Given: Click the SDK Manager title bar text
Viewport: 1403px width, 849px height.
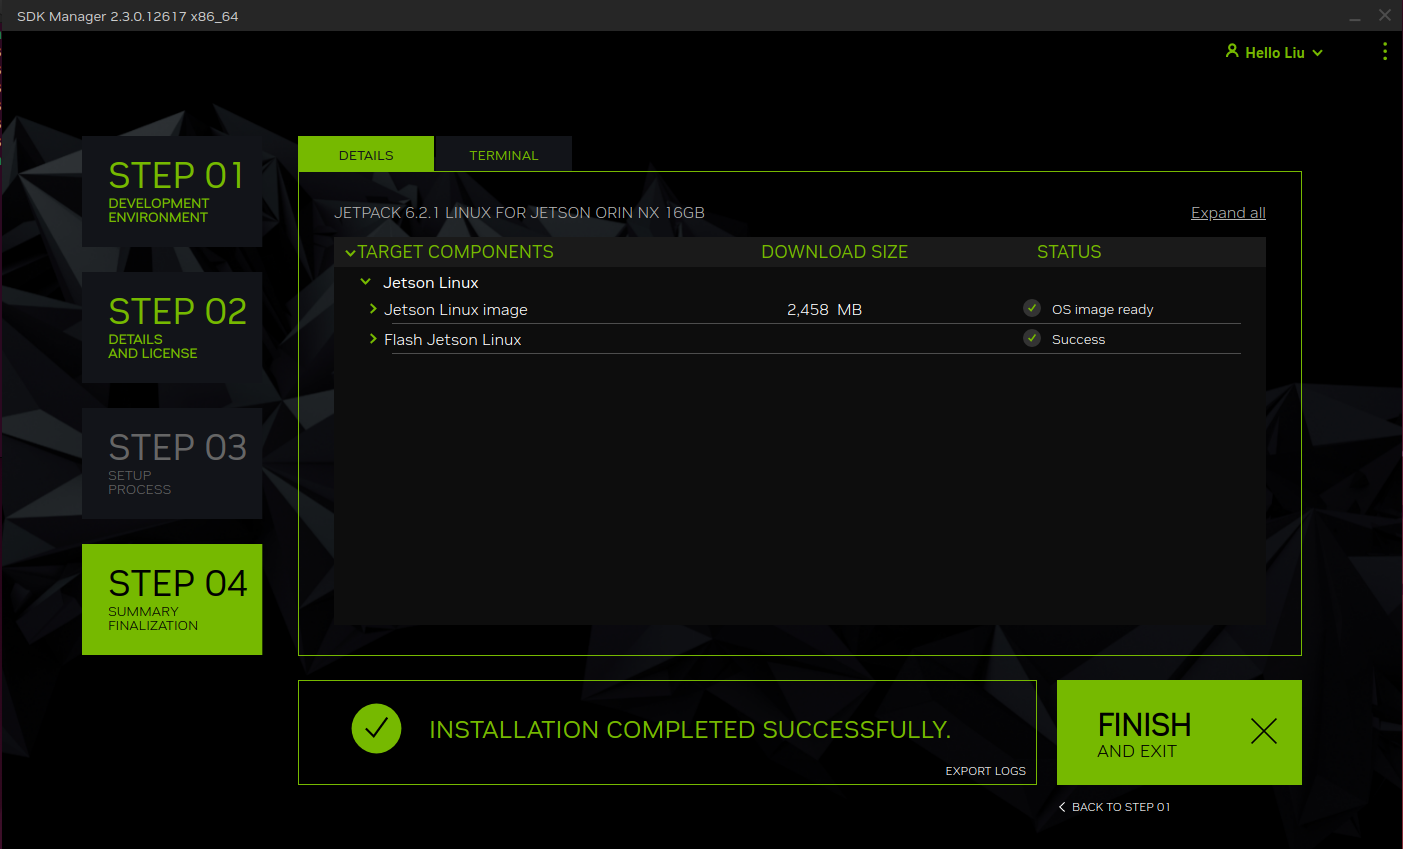Looking at the screenshot, I should 127,16.
